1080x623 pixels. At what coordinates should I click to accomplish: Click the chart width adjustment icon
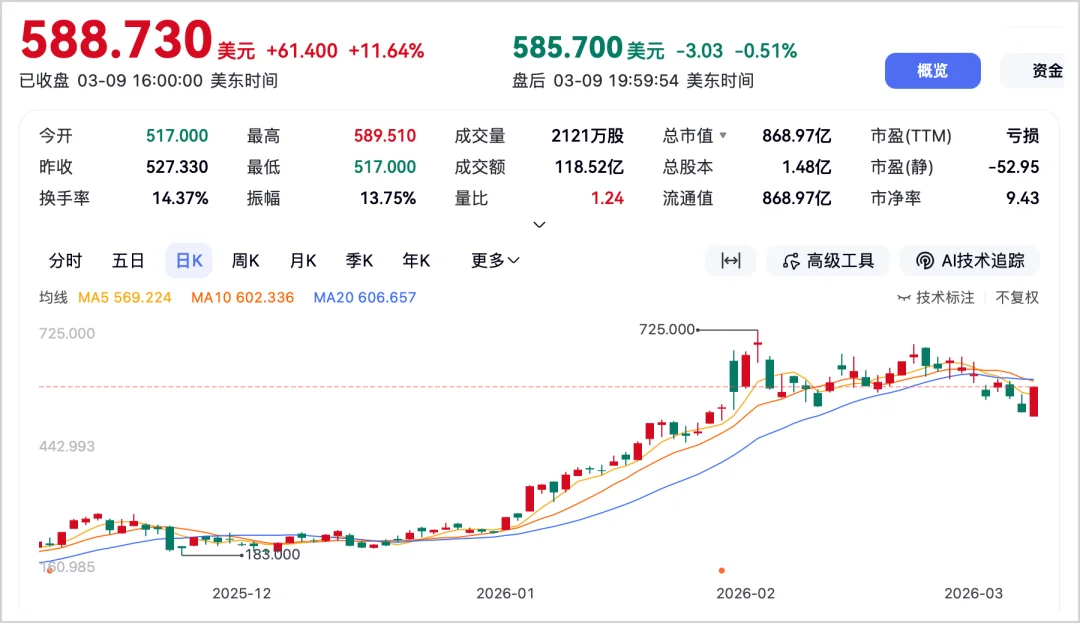click(731, 260)
